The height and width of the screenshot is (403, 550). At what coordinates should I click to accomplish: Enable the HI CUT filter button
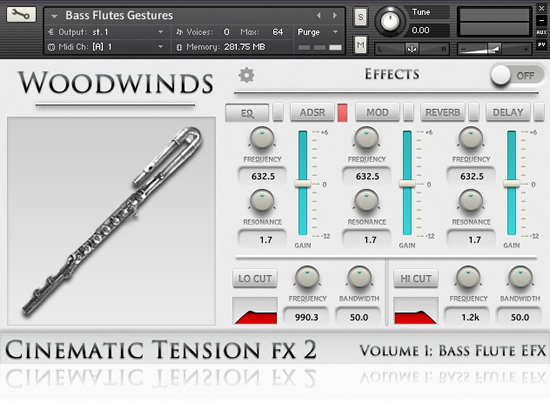coord(416,278)
